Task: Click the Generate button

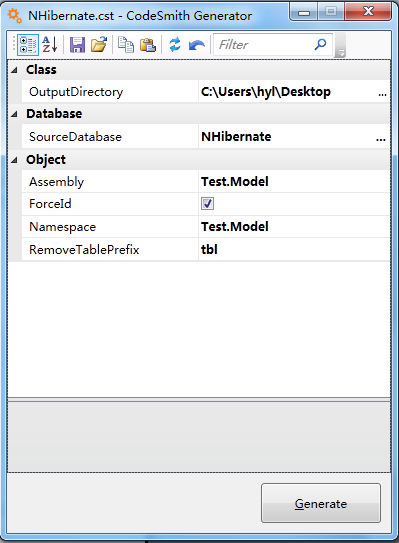Action: pos(321,503)
